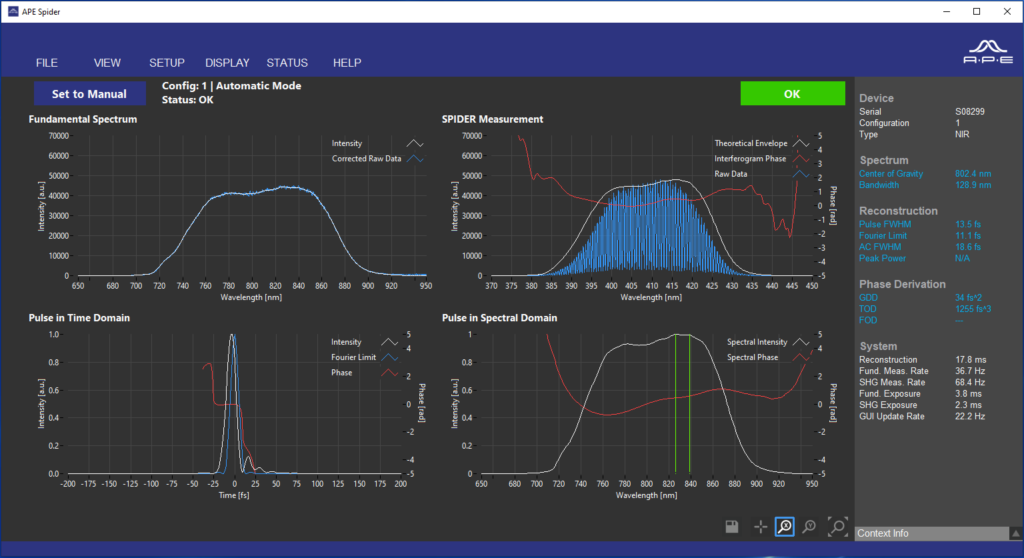This screenshot has width=1024, height=558.
Task: Click the Spectral Phase legend marker
Action: 801,357
